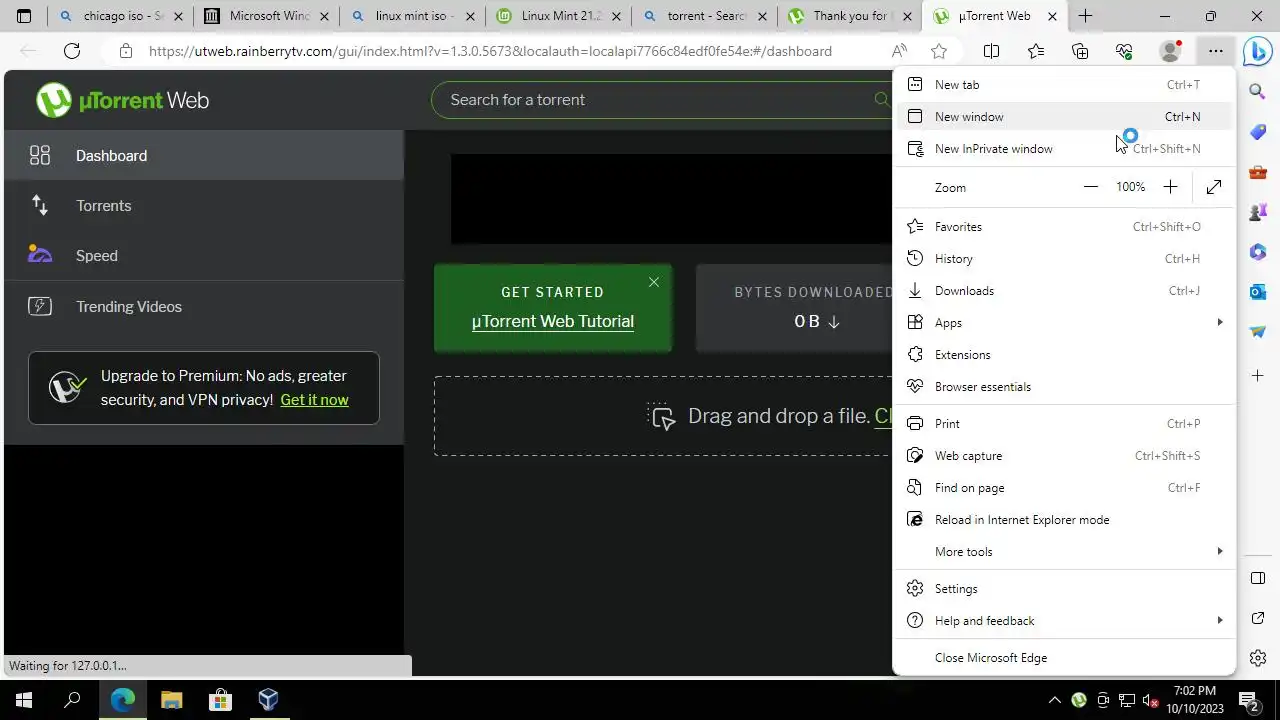Open Extensions from Edge menu
The width and height of the screenshot is (1280, 720).
(1064, 355)
